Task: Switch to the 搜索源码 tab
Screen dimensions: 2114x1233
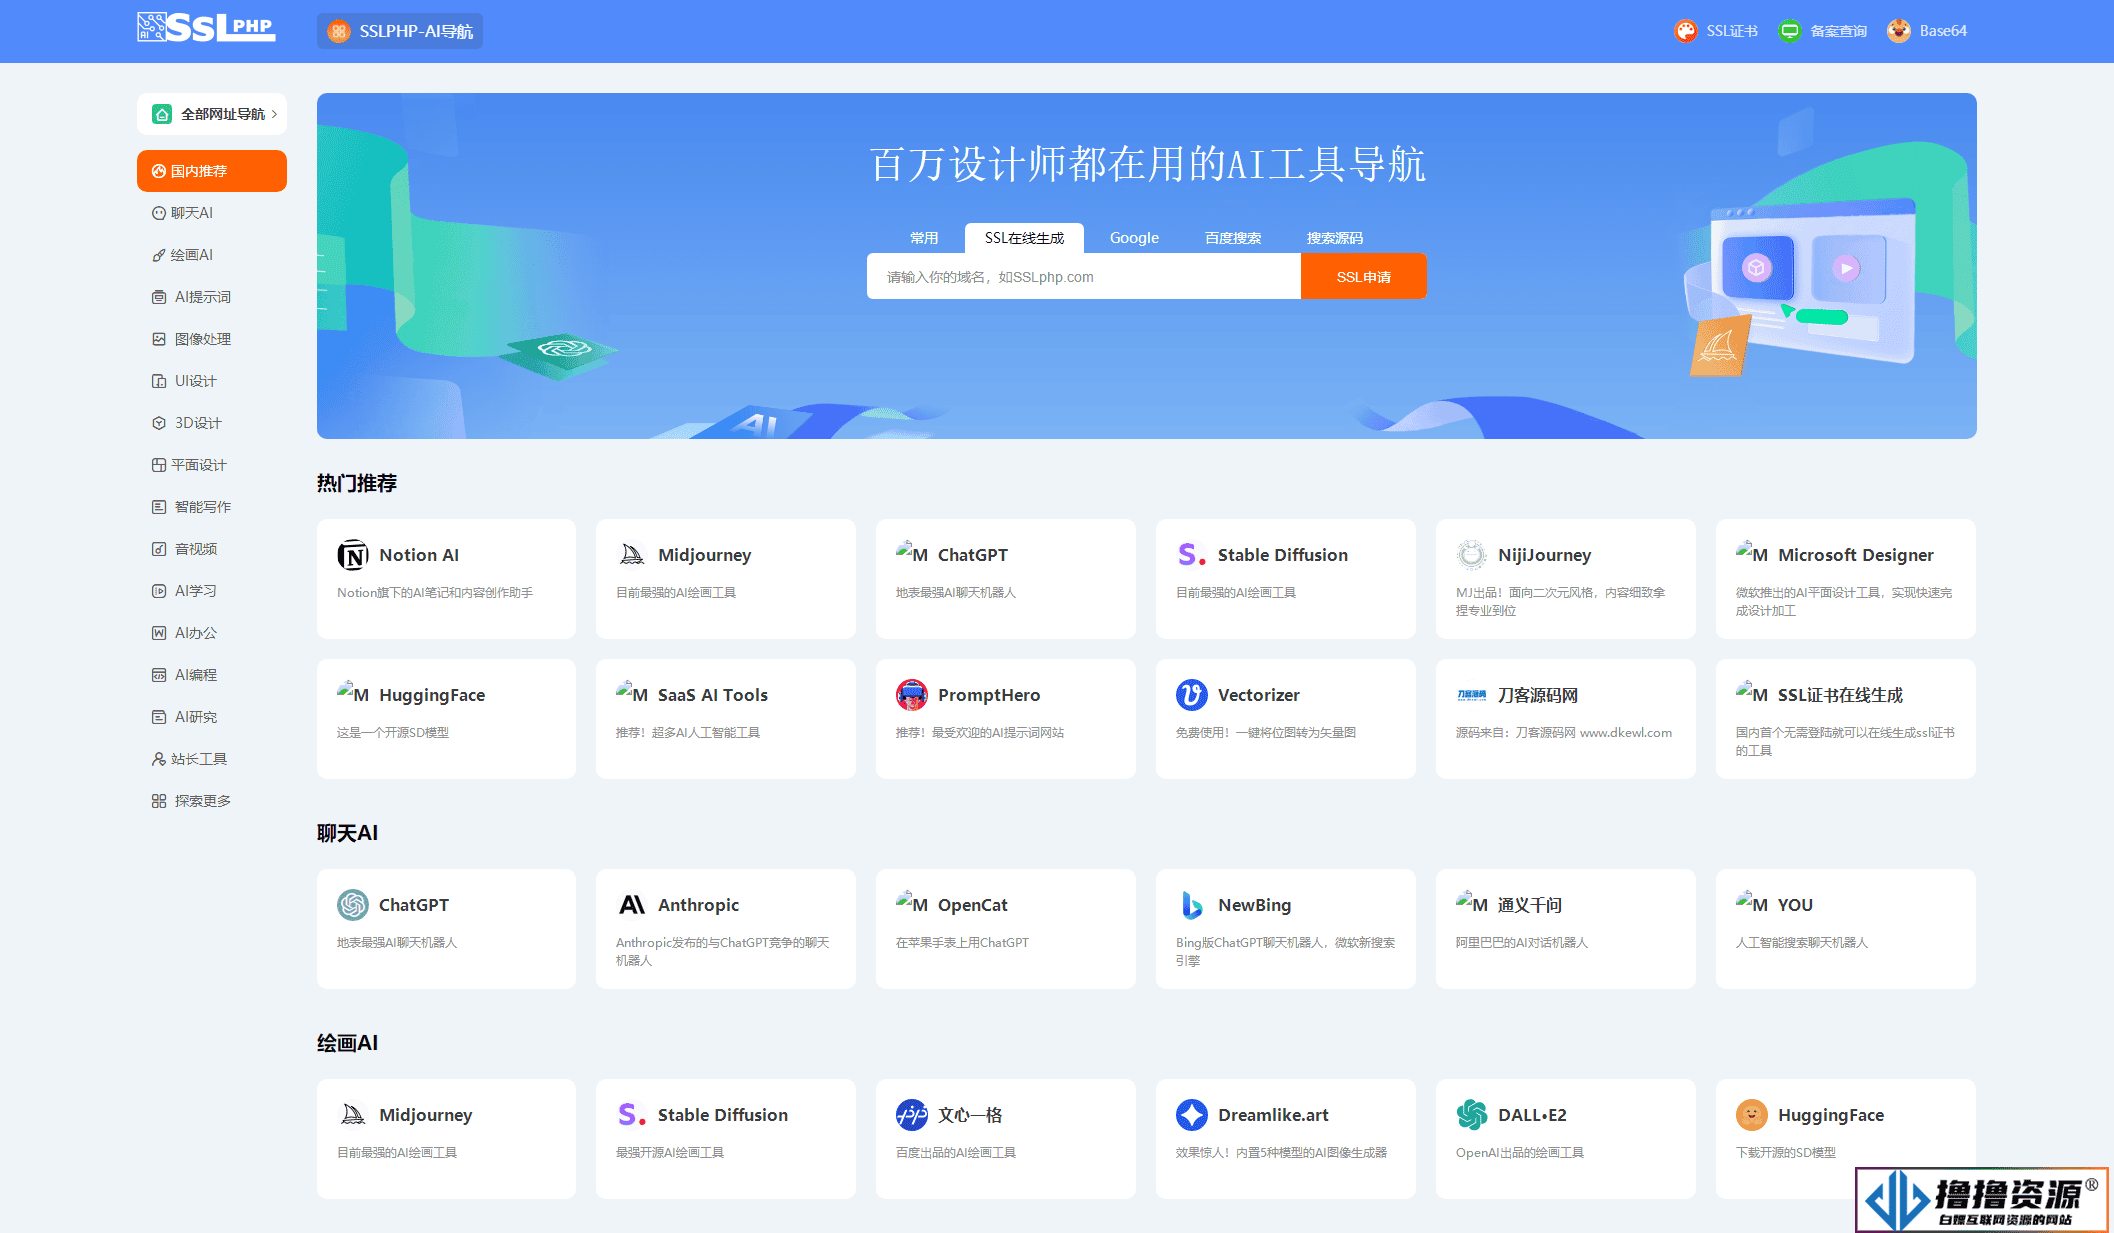Action: click(1335, 238)
